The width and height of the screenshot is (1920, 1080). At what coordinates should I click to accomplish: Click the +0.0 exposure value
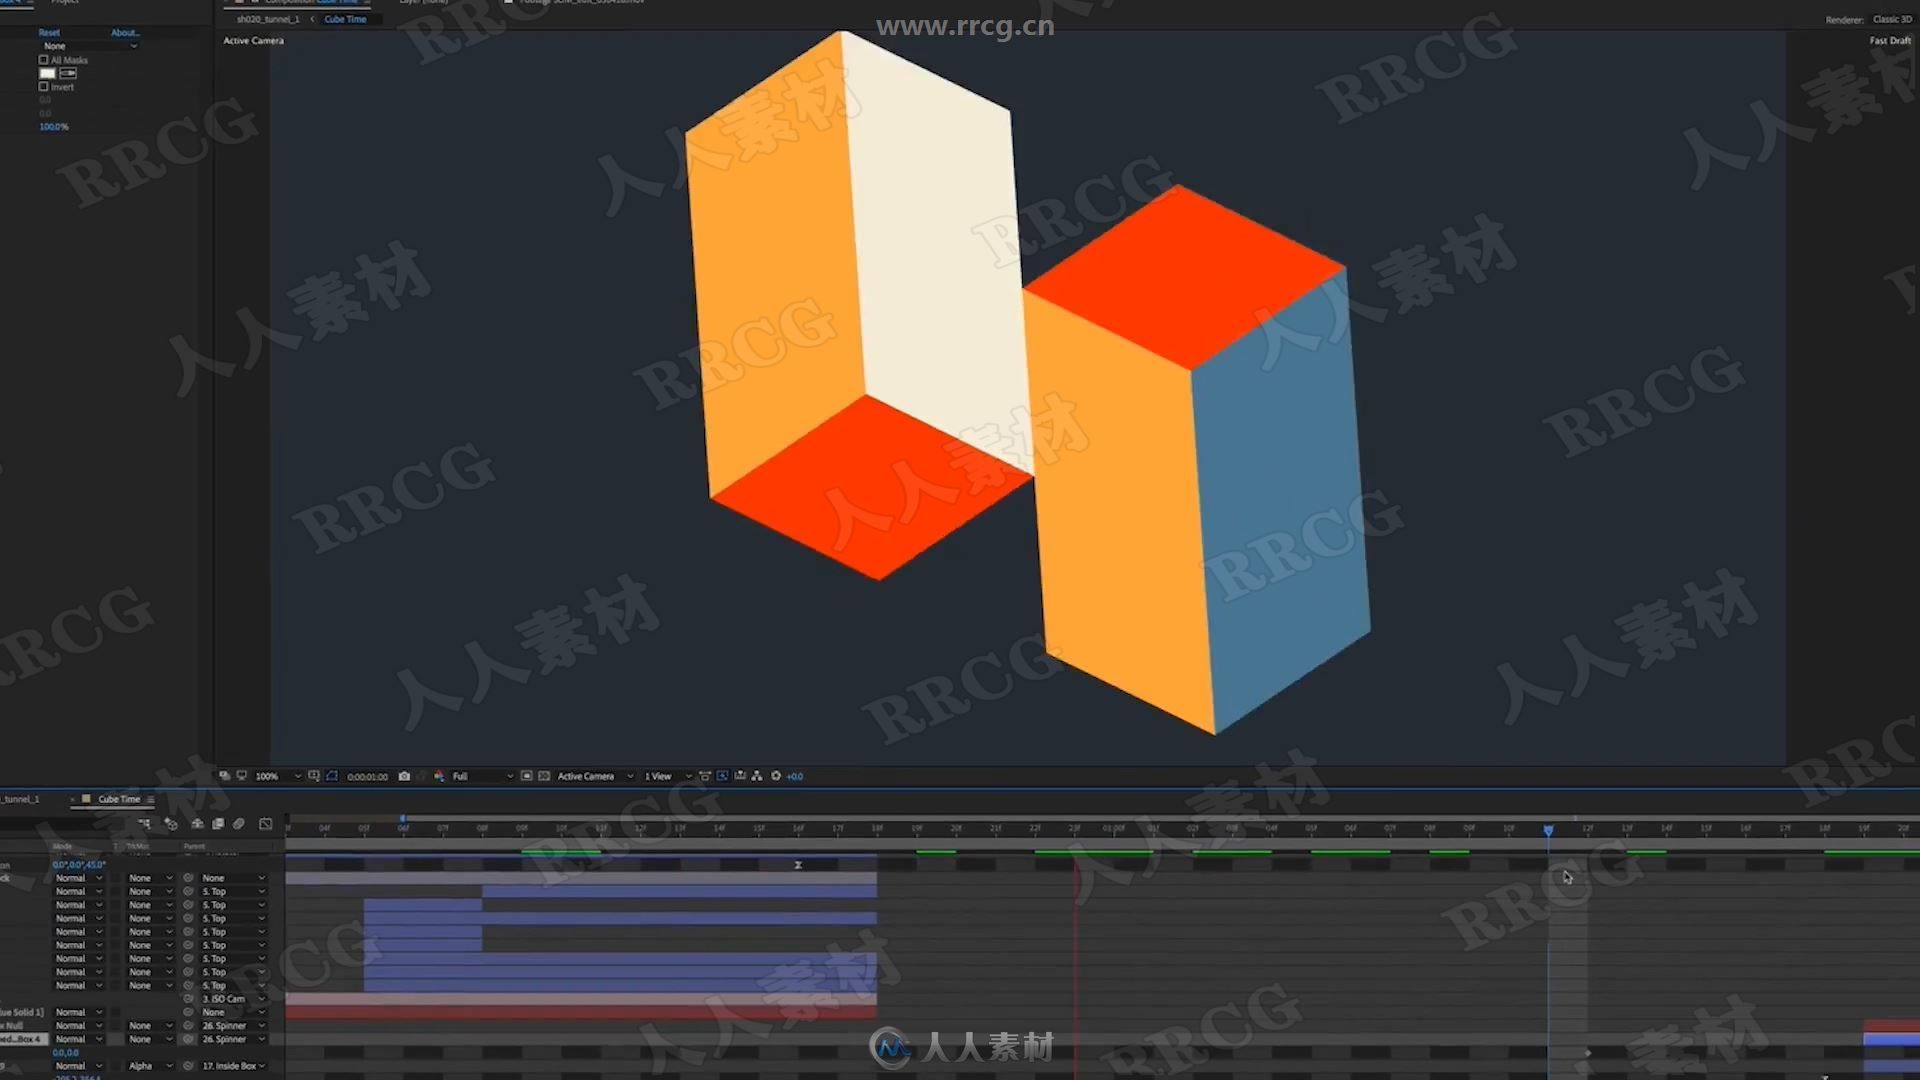coord(795,776)
